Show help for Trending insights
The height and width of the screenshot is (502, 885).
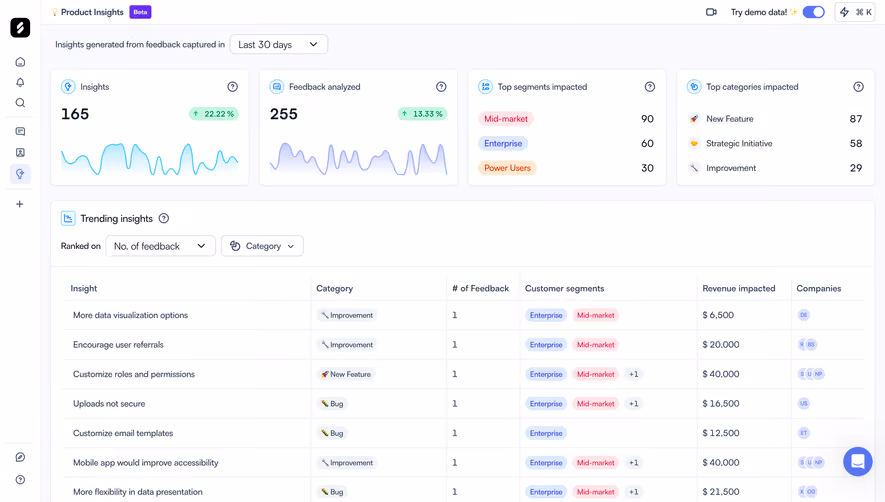(x=164, y=219)
